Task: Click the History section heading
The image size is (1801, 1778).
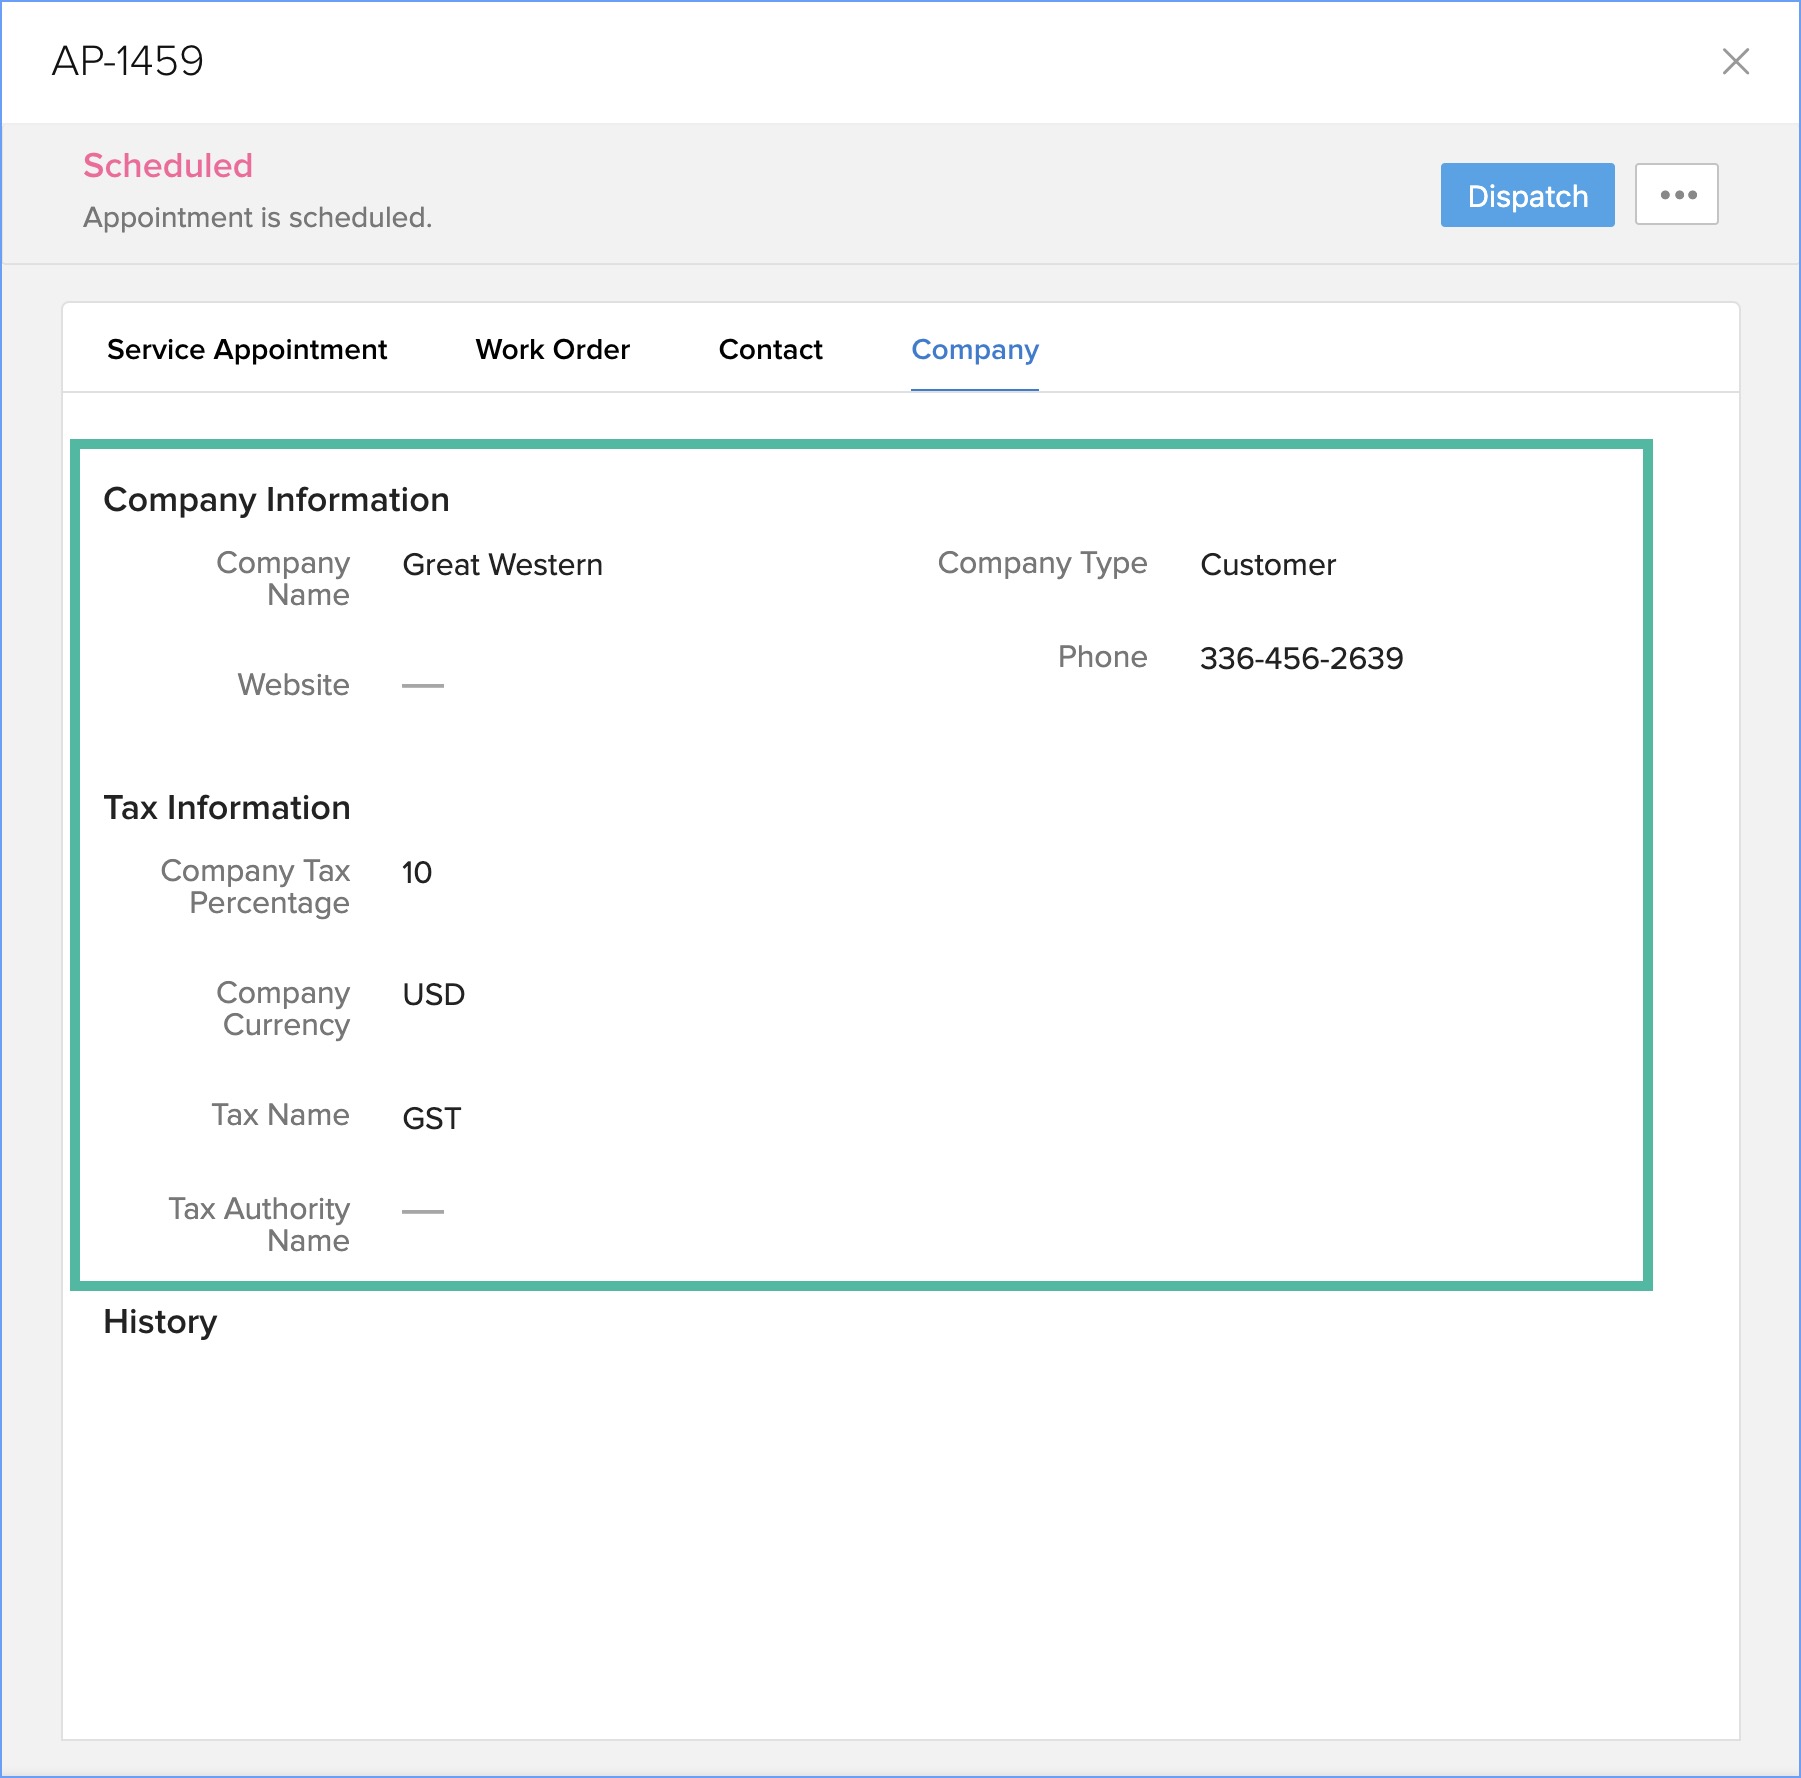Action: coord(160,1322)
